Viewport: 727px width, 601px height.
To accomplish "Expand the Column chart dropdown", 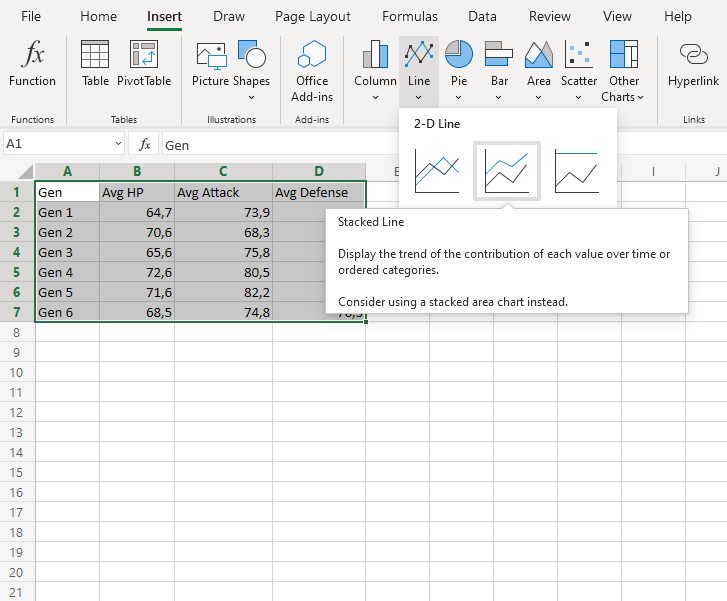I will [x=375, y=97].
